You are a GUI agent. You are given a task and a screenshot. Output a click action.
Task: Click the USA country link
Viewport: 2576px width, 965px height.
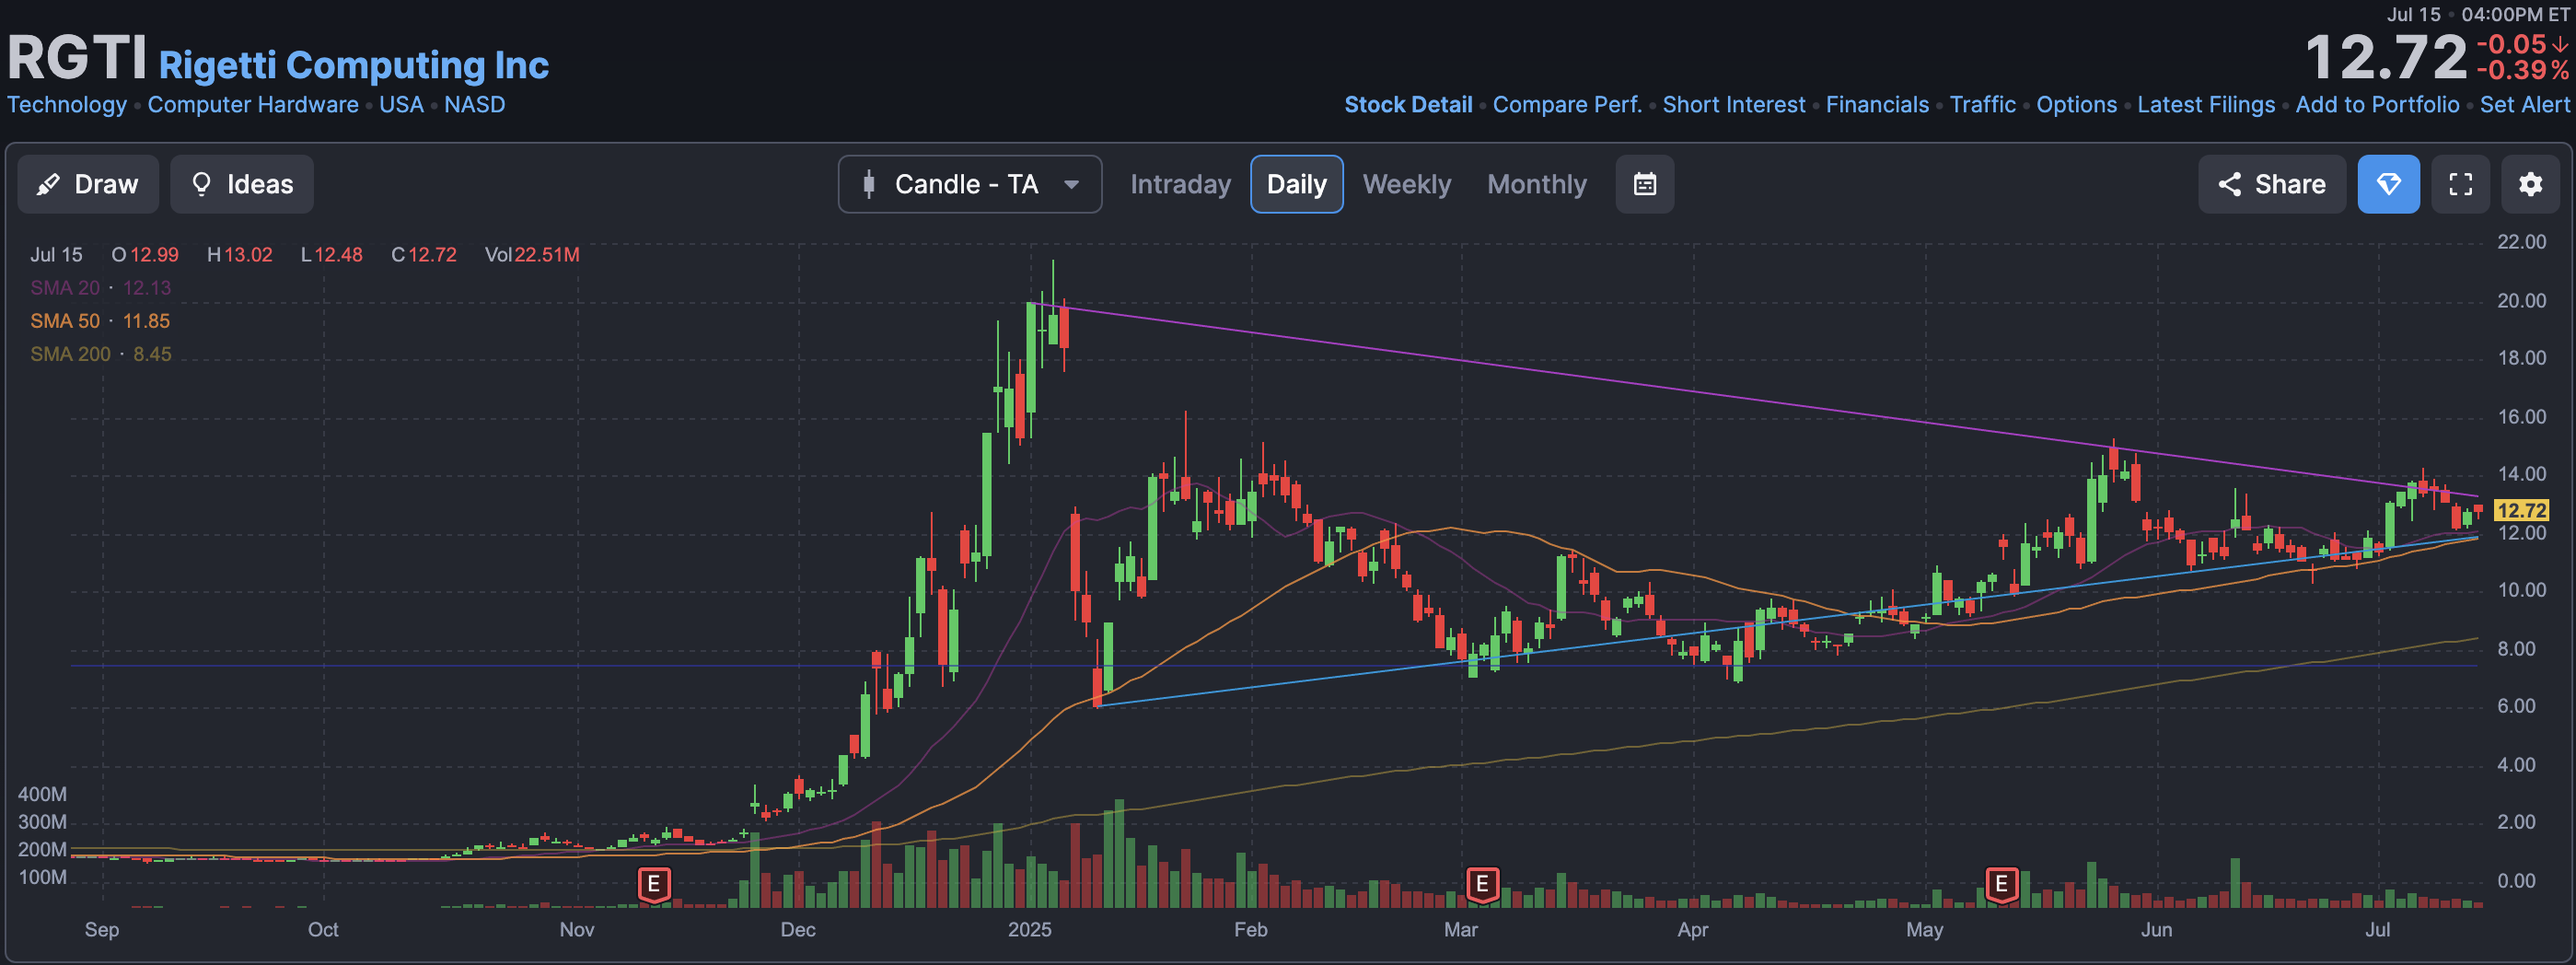tap(401, 104)
